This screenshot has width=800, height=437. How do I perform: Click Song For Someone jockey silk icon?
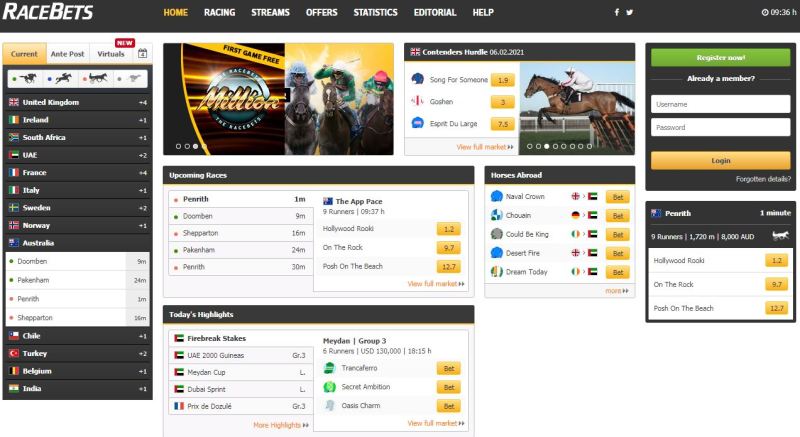(x=418, y=79)
